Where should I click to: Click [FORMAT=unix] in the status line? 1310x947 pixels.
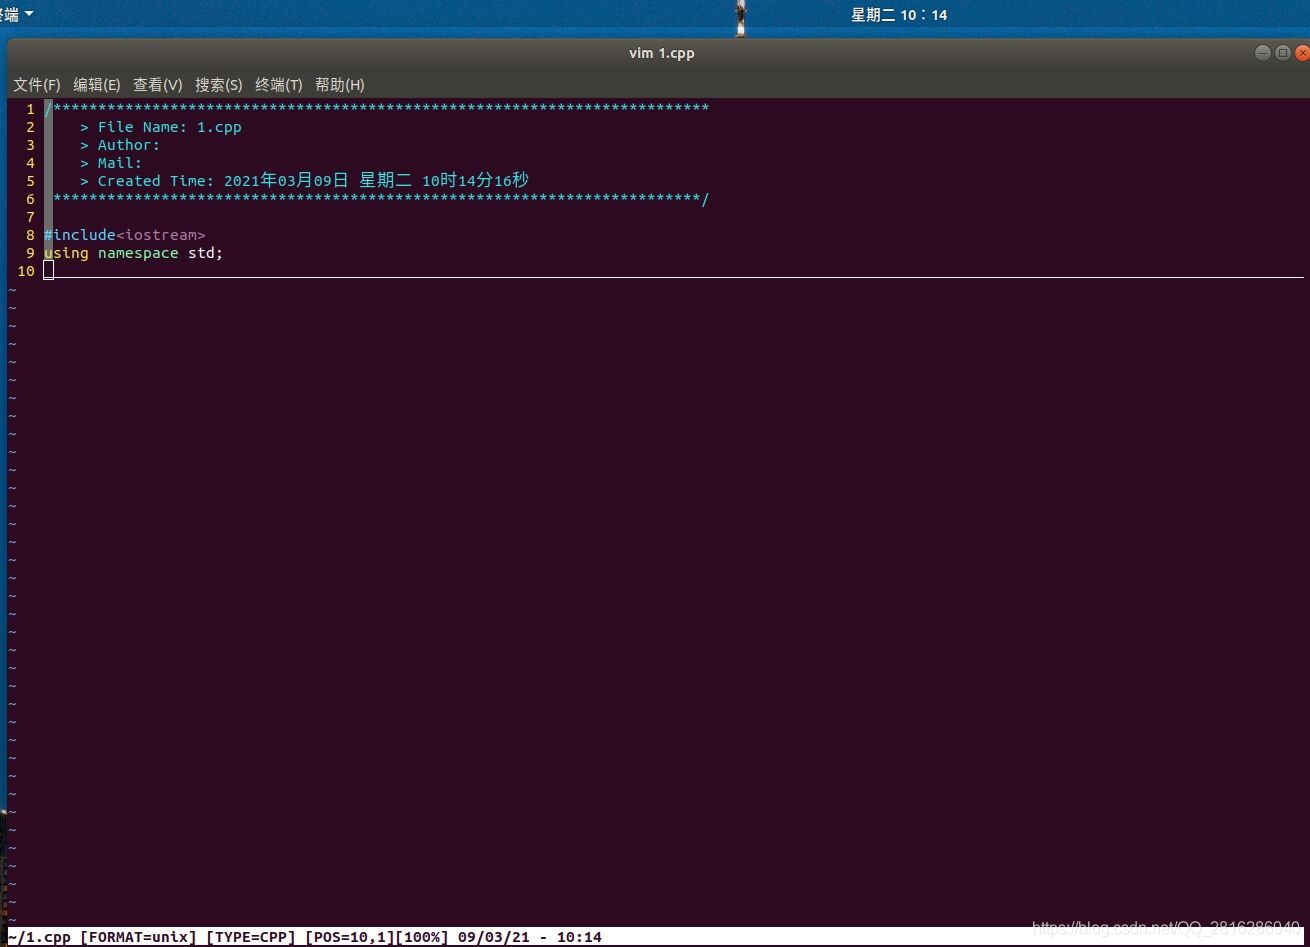coord(138,937)
